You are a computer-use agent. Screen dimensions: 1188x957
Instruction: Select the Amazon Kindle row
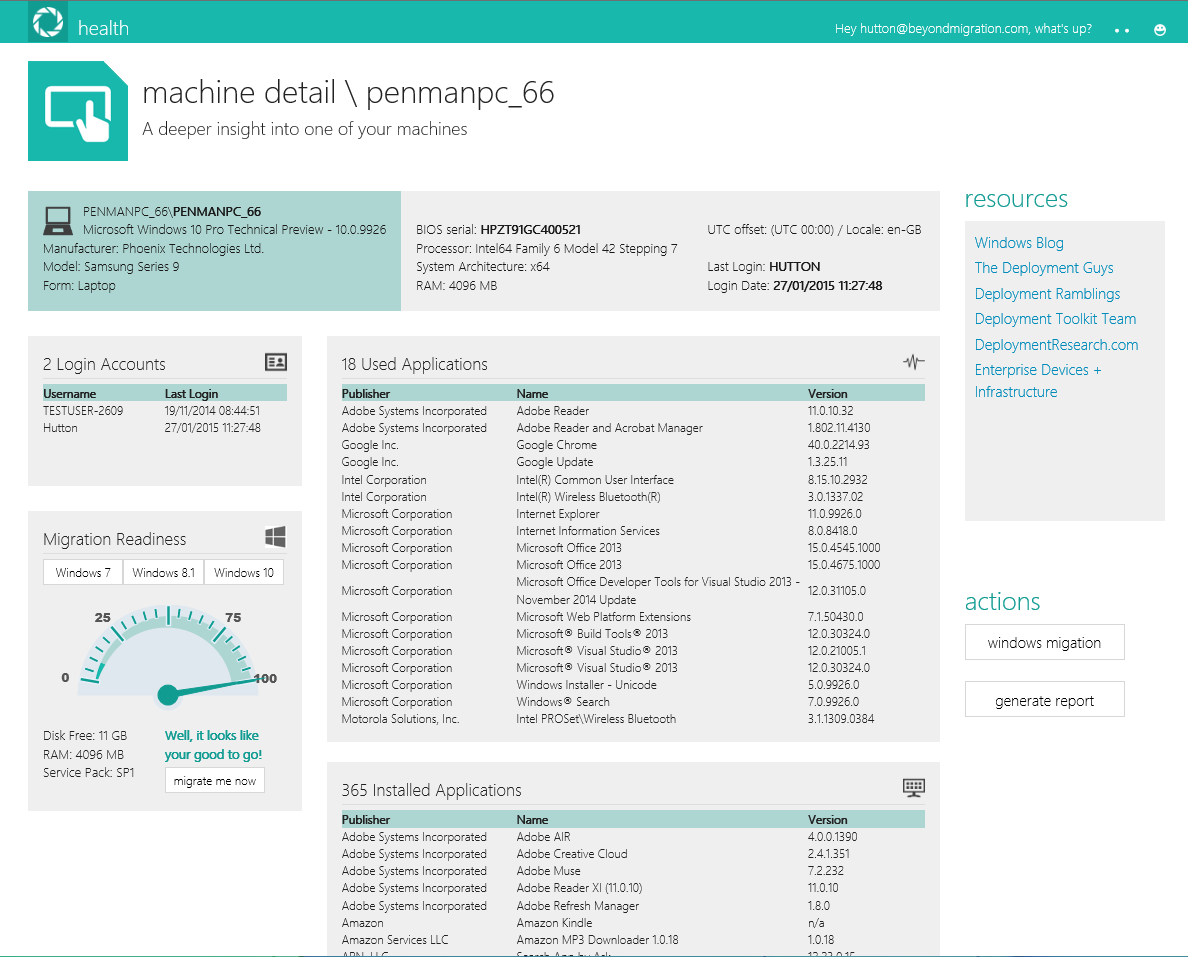coord(633,923)
